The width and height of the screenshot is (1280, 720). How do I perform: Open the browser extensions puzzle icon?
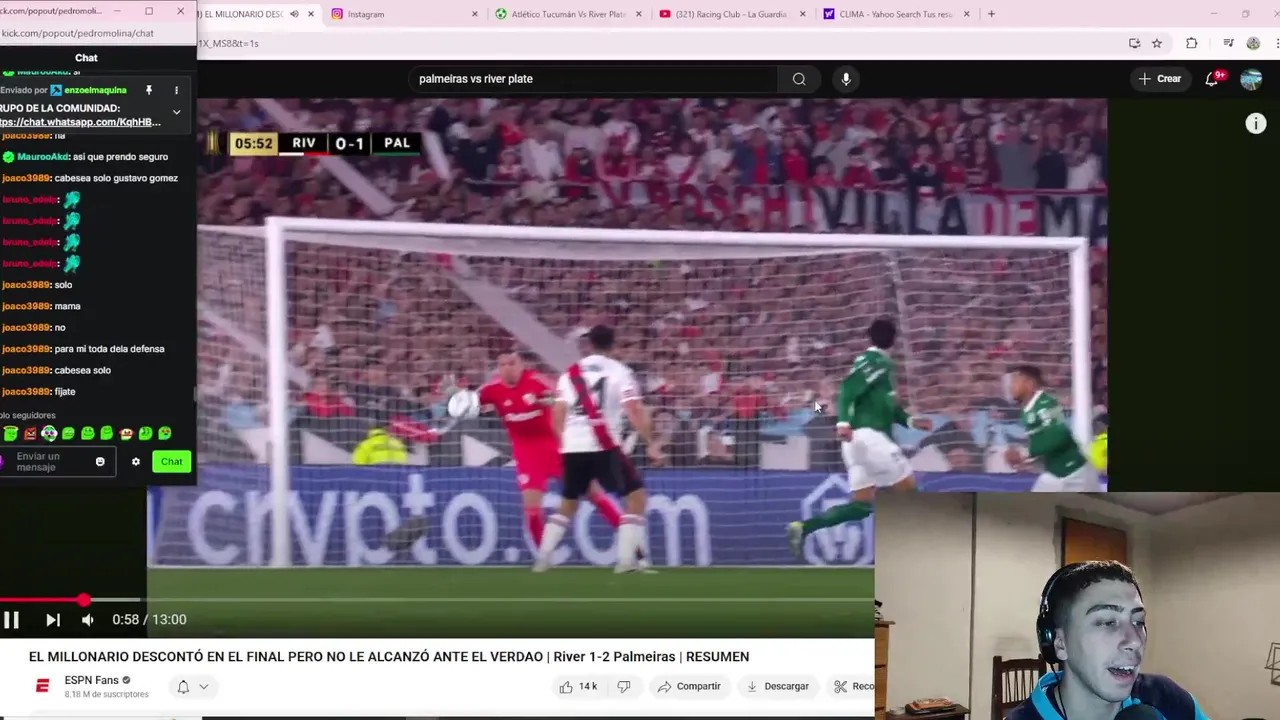[1191, 43]
